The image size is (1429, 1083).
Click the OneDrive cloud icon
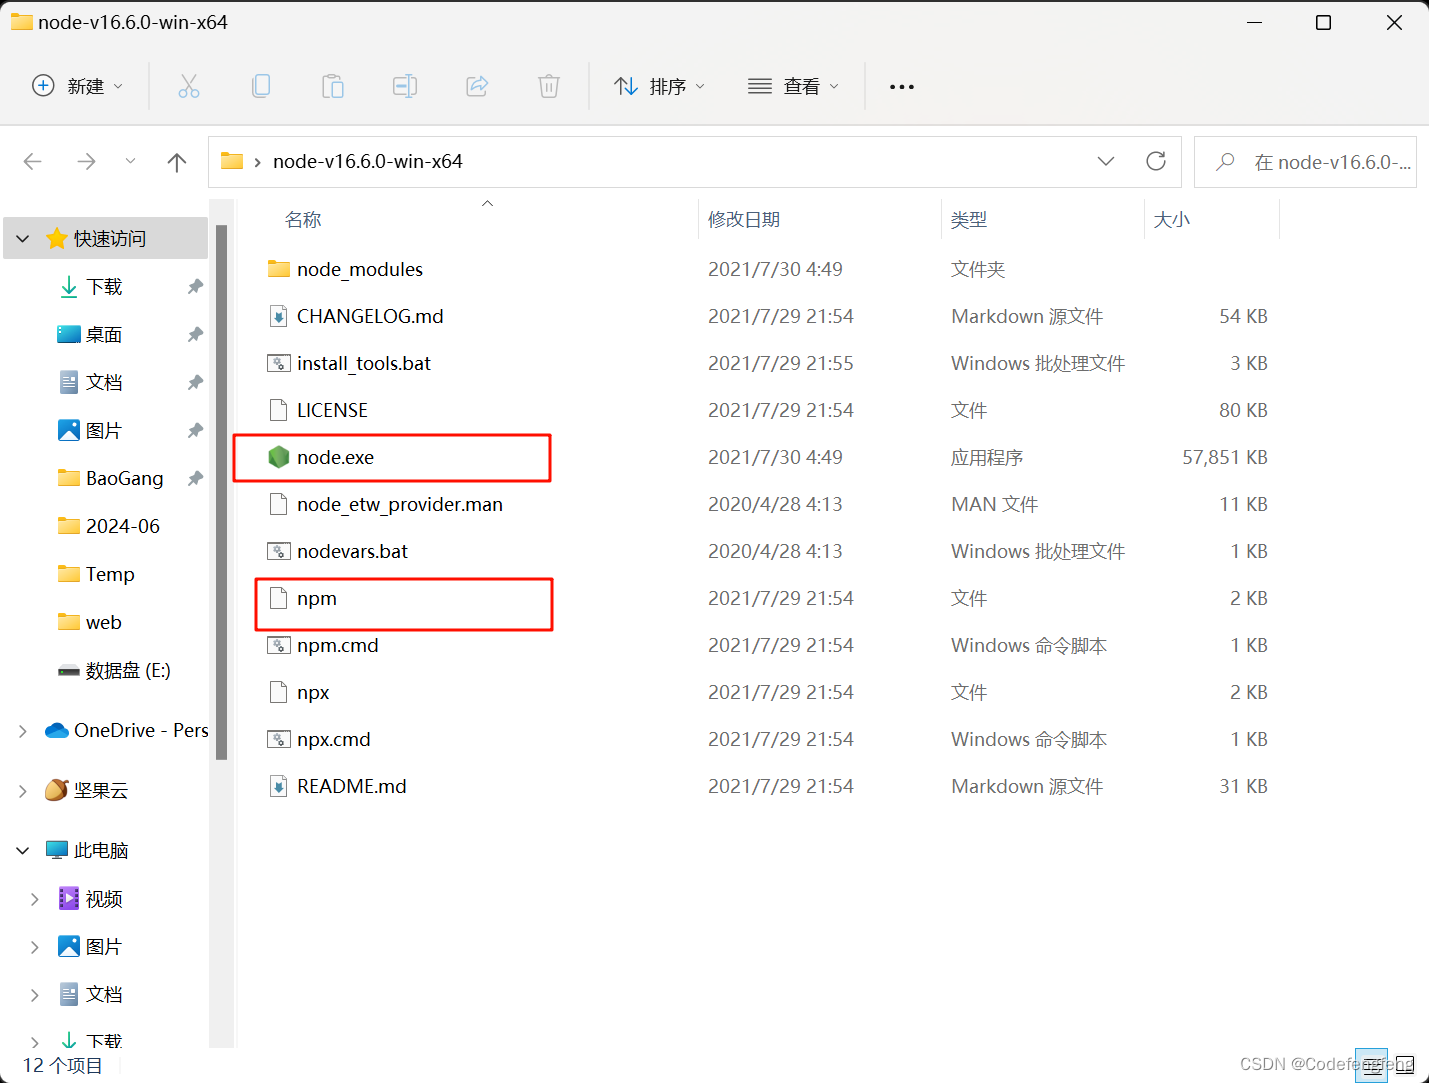(x=57, y=731)
